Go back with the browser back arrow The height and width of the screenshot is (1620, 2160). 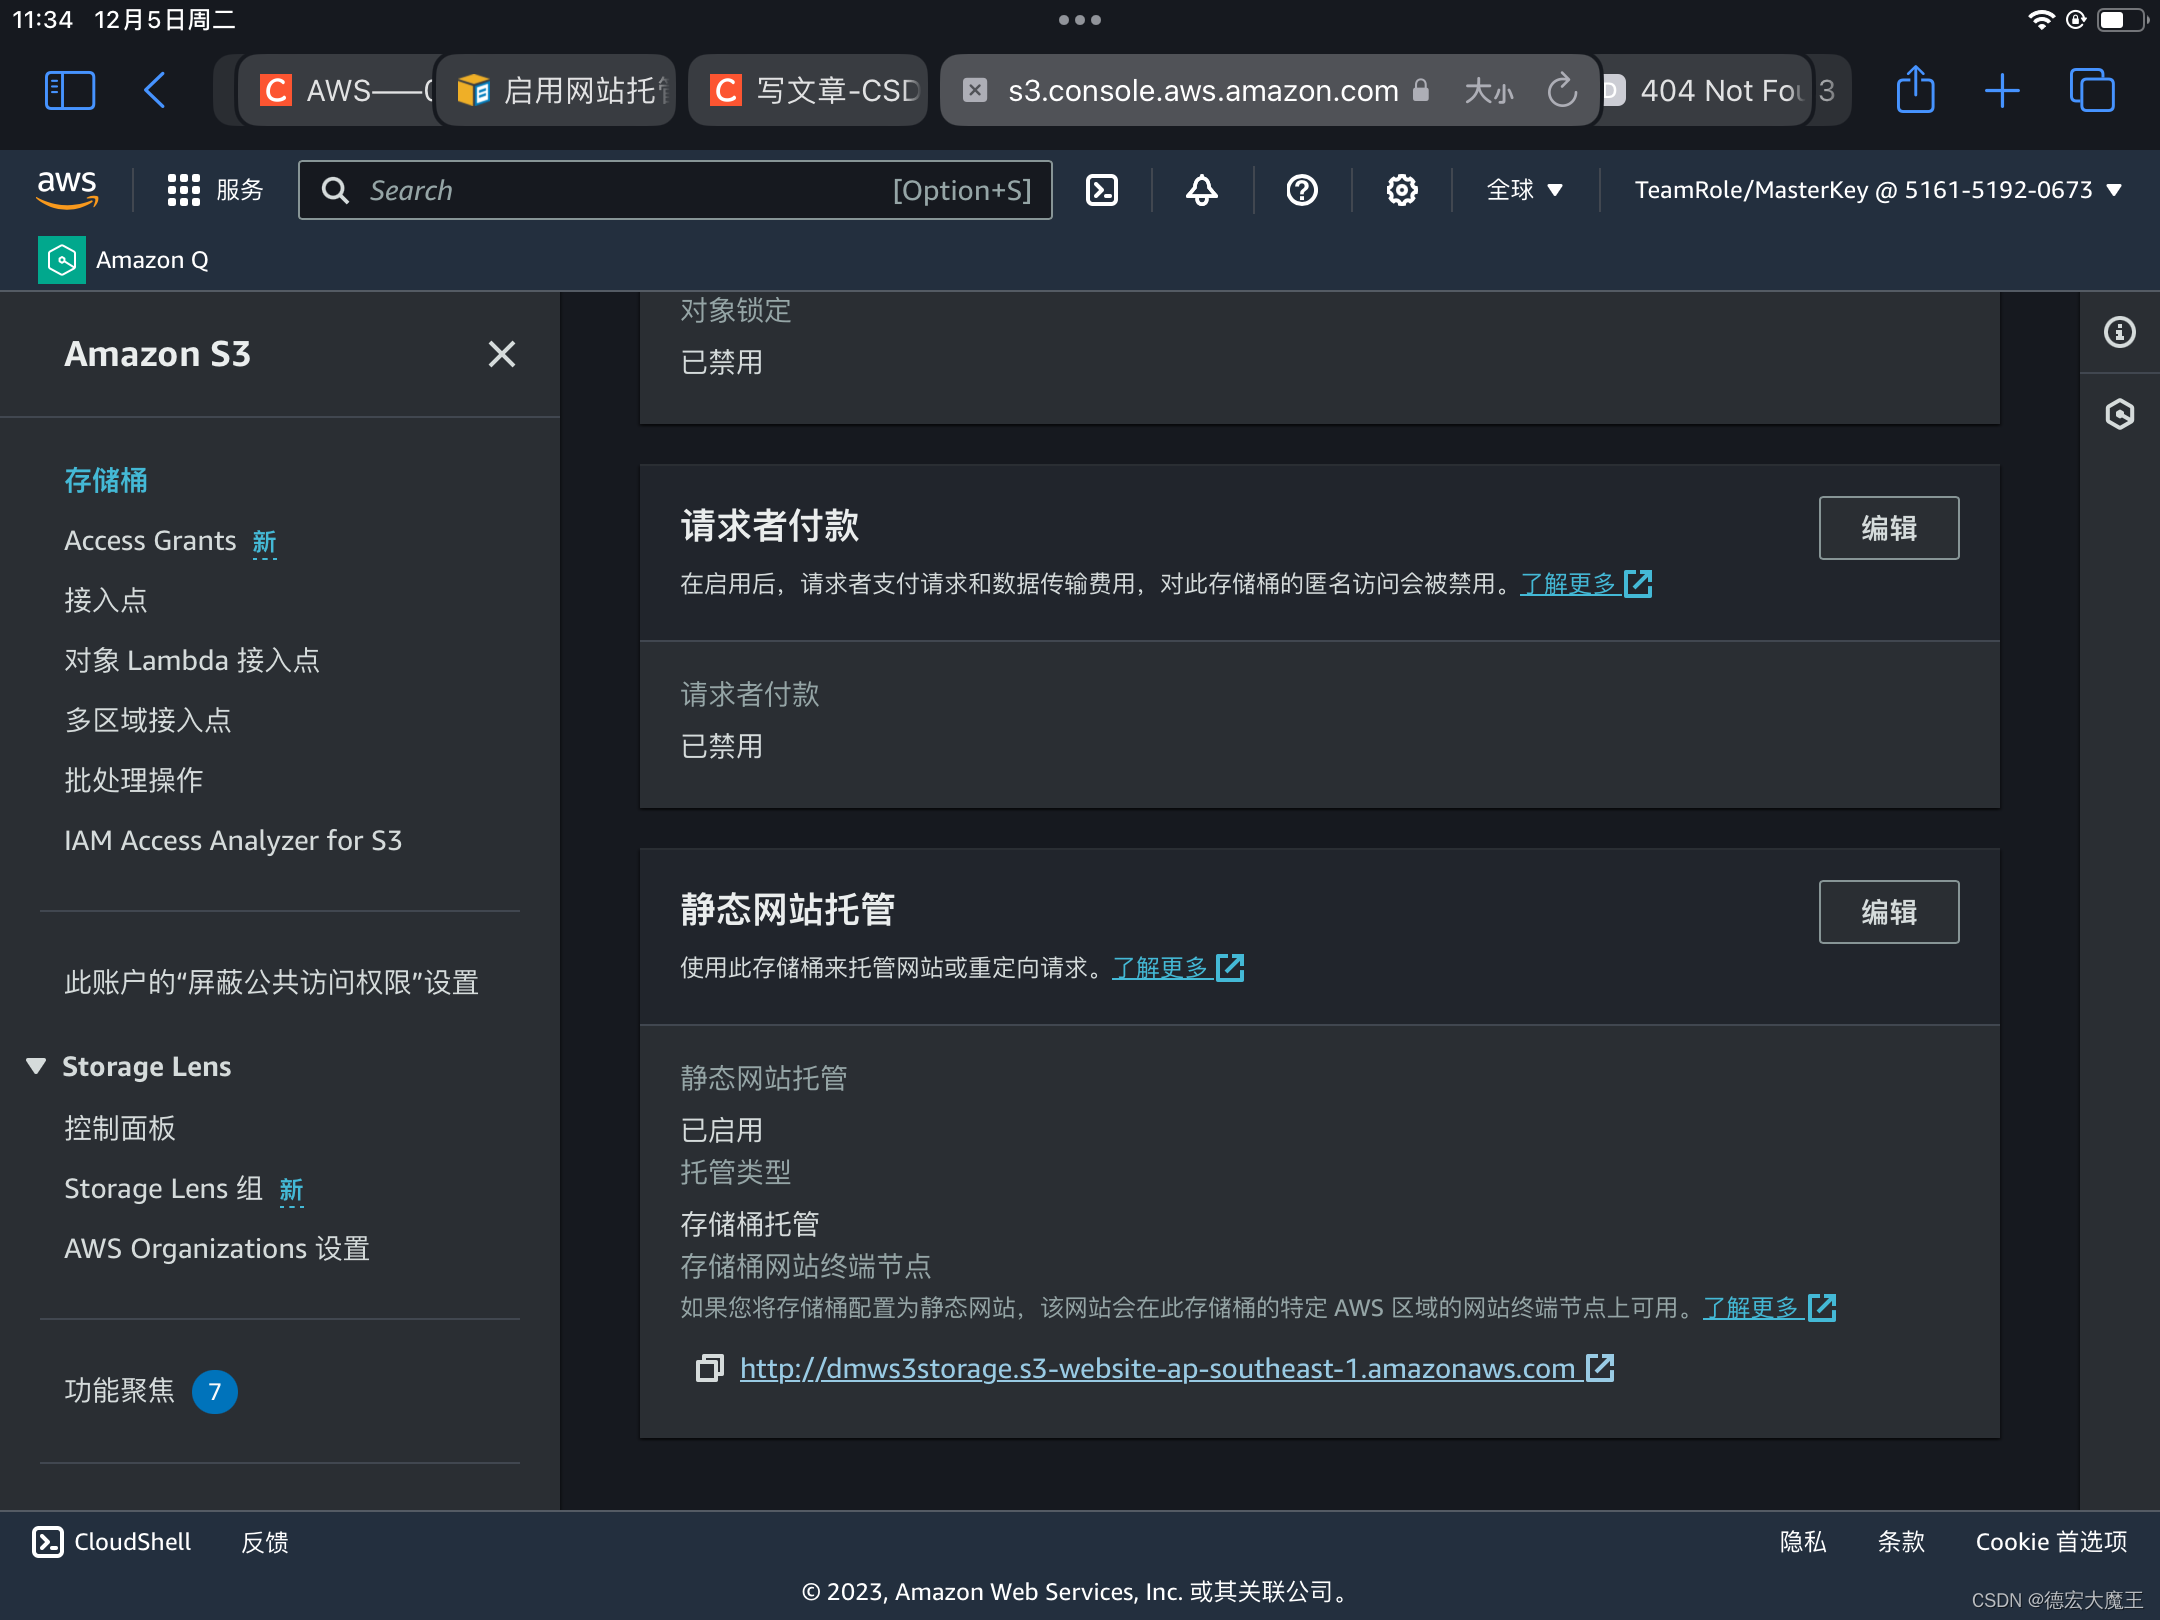[x=155, y=90]
